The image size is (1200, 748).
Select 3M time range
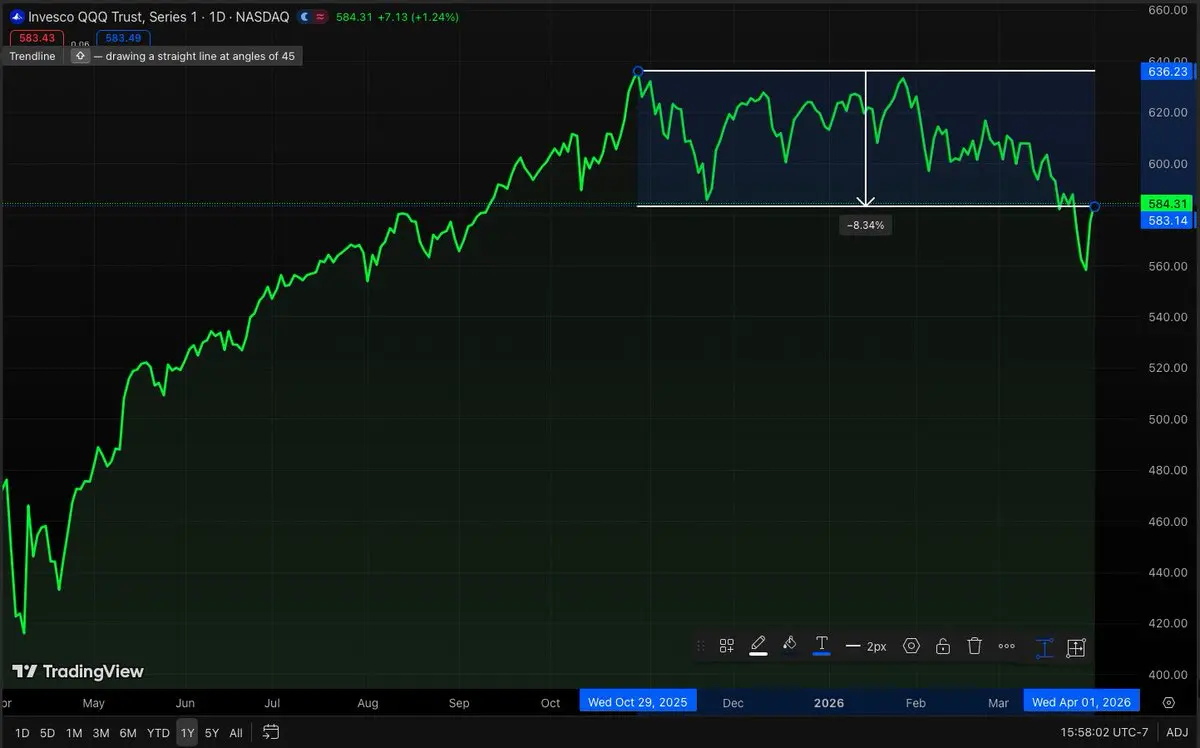click(x=101, y=732)
